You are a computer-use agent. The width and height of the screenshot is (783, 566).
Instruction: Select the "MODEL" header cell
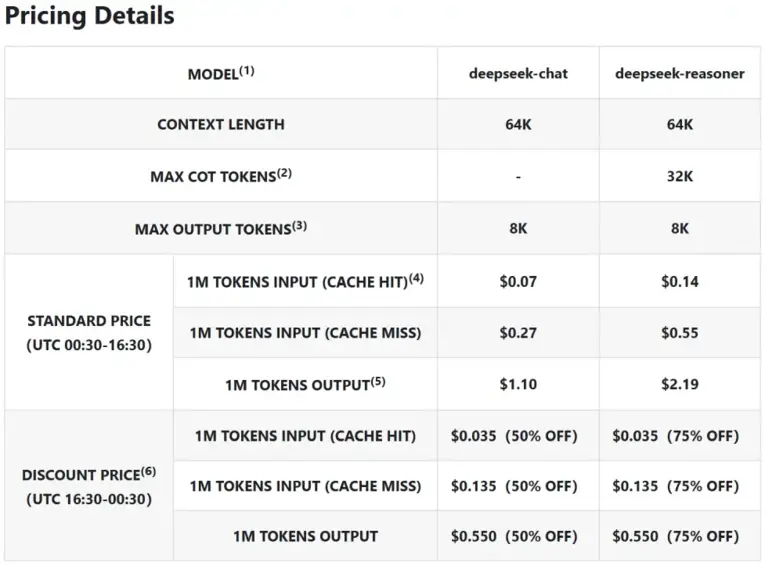pos(221,73)
